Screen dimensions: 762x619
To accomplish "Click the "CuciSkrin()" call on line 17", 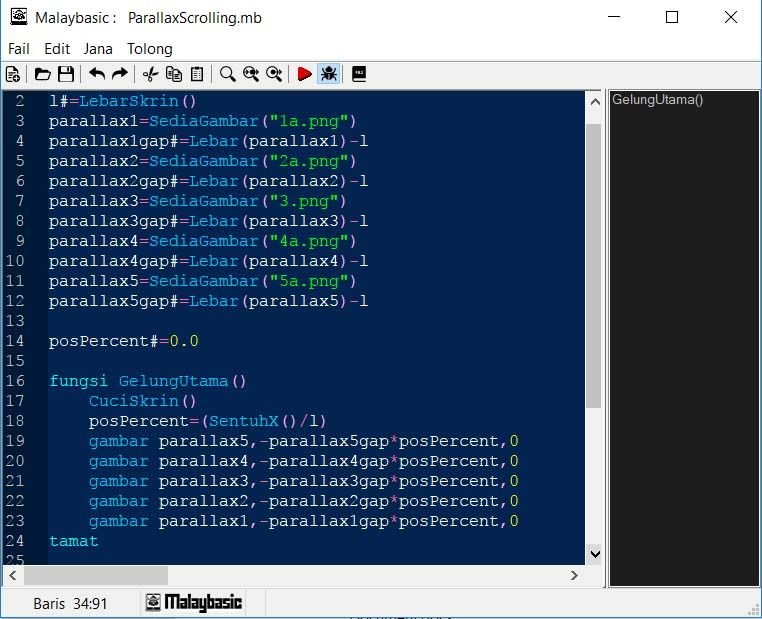I will (142, 401).
